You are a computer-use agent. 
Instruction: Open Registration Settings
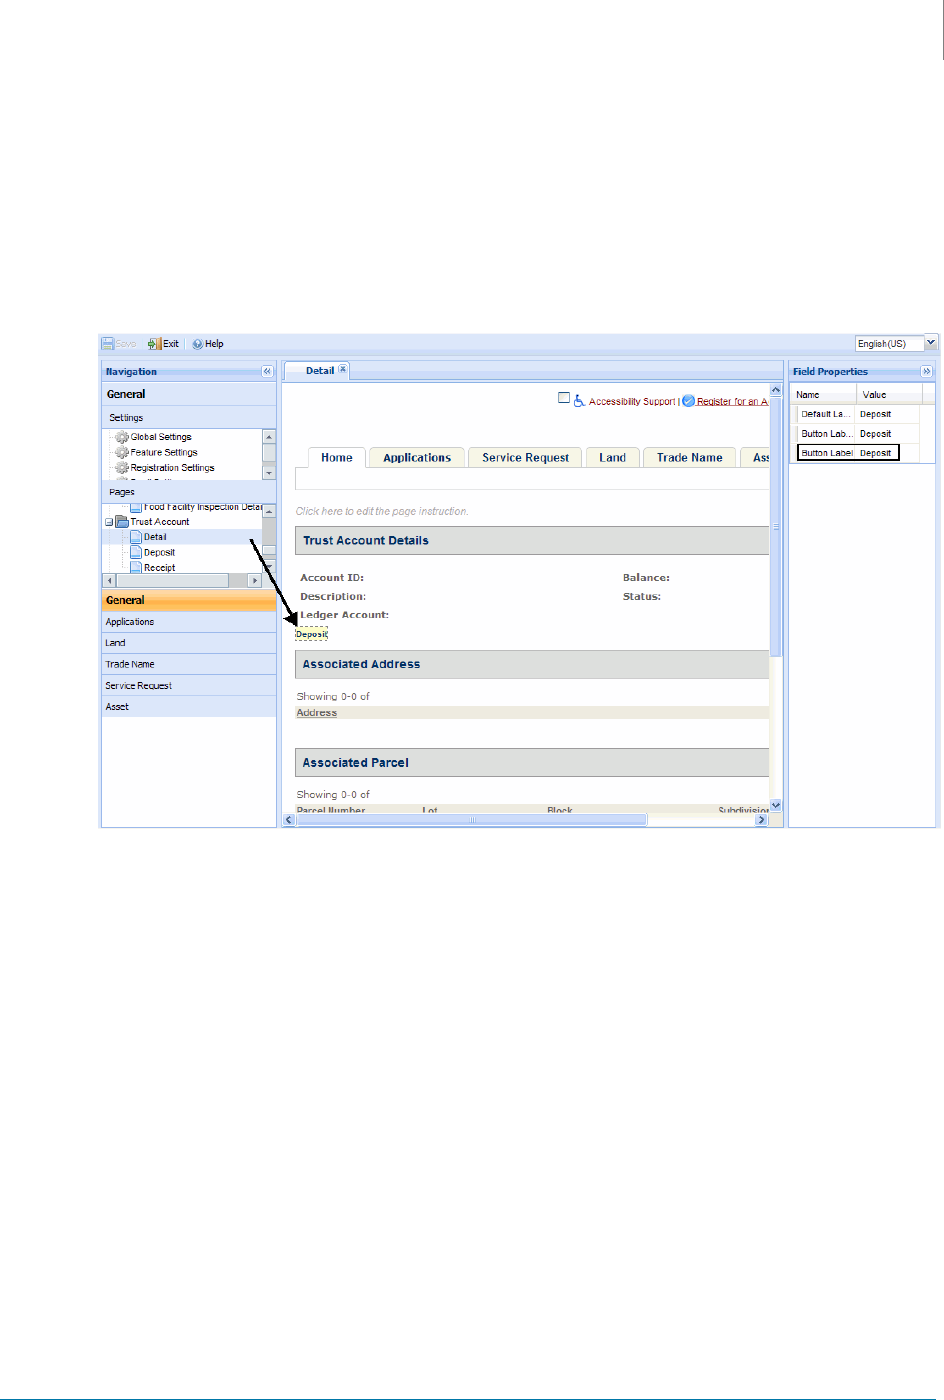pyautogui.click(x=172, y=468)
